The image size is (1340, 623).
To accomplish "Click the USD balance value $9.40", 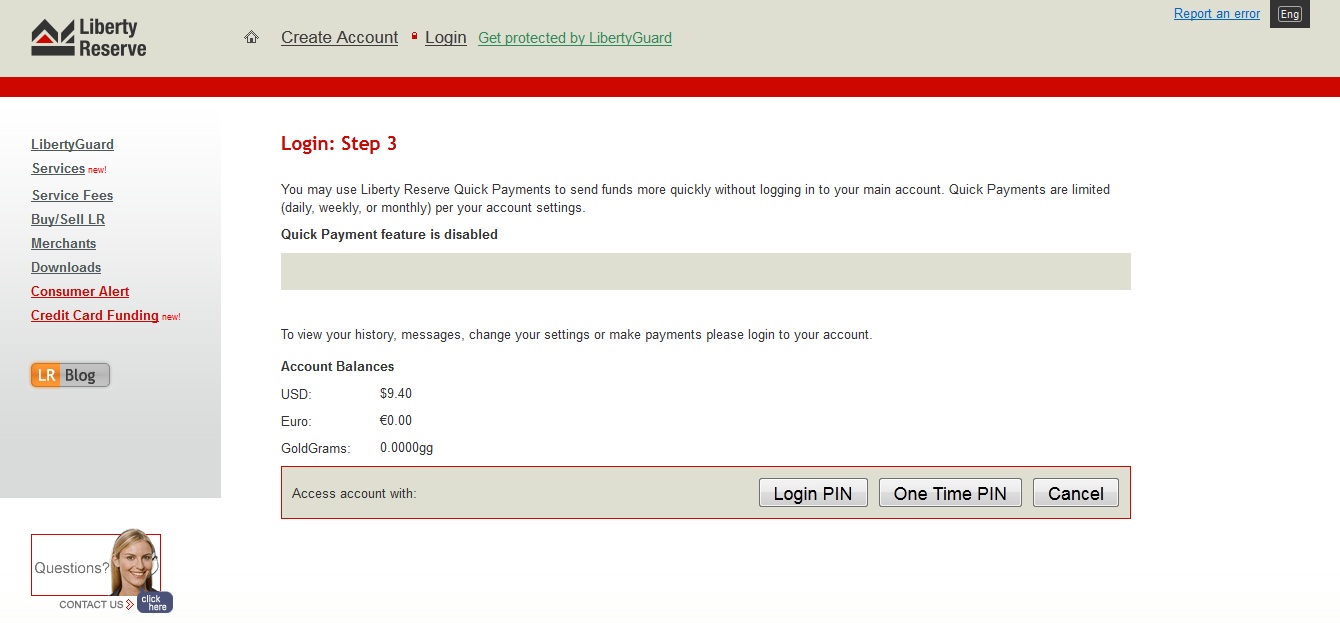I will [x=396, y=393].
